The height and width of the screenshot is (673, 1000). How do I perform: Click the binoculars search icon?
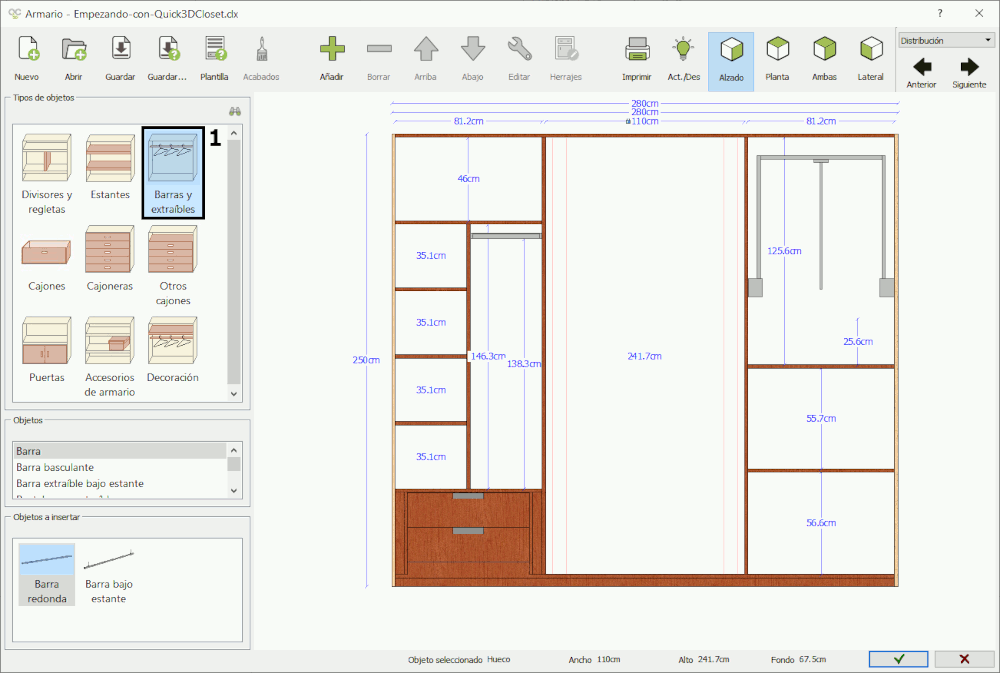click(x=235, y=111)
